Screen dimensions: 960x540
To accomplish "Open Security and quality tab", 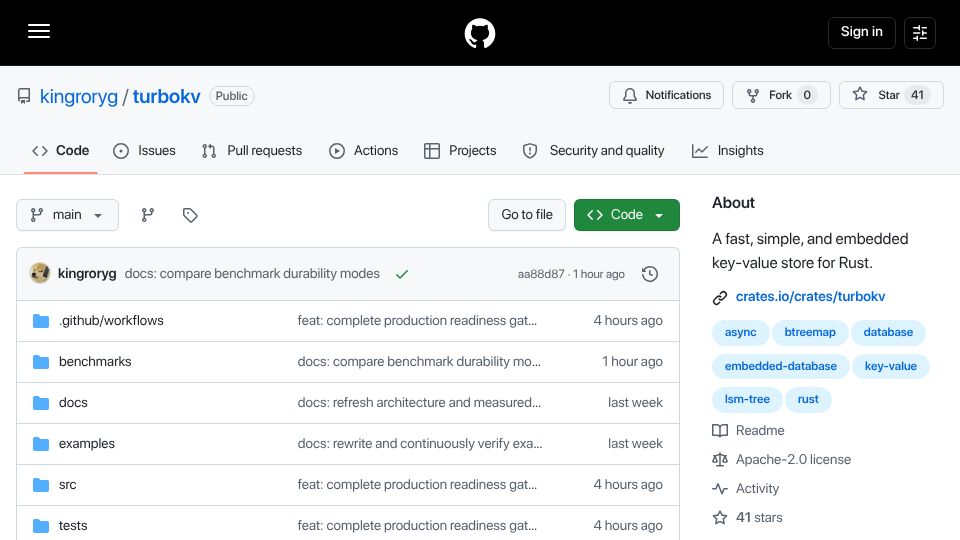I will tap(593, 151).
